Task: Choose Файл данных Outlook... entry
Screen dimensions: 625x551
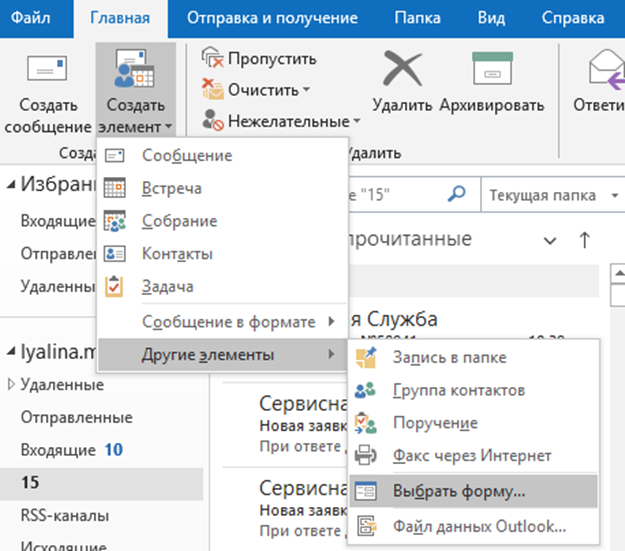Action: pos(474,526)
